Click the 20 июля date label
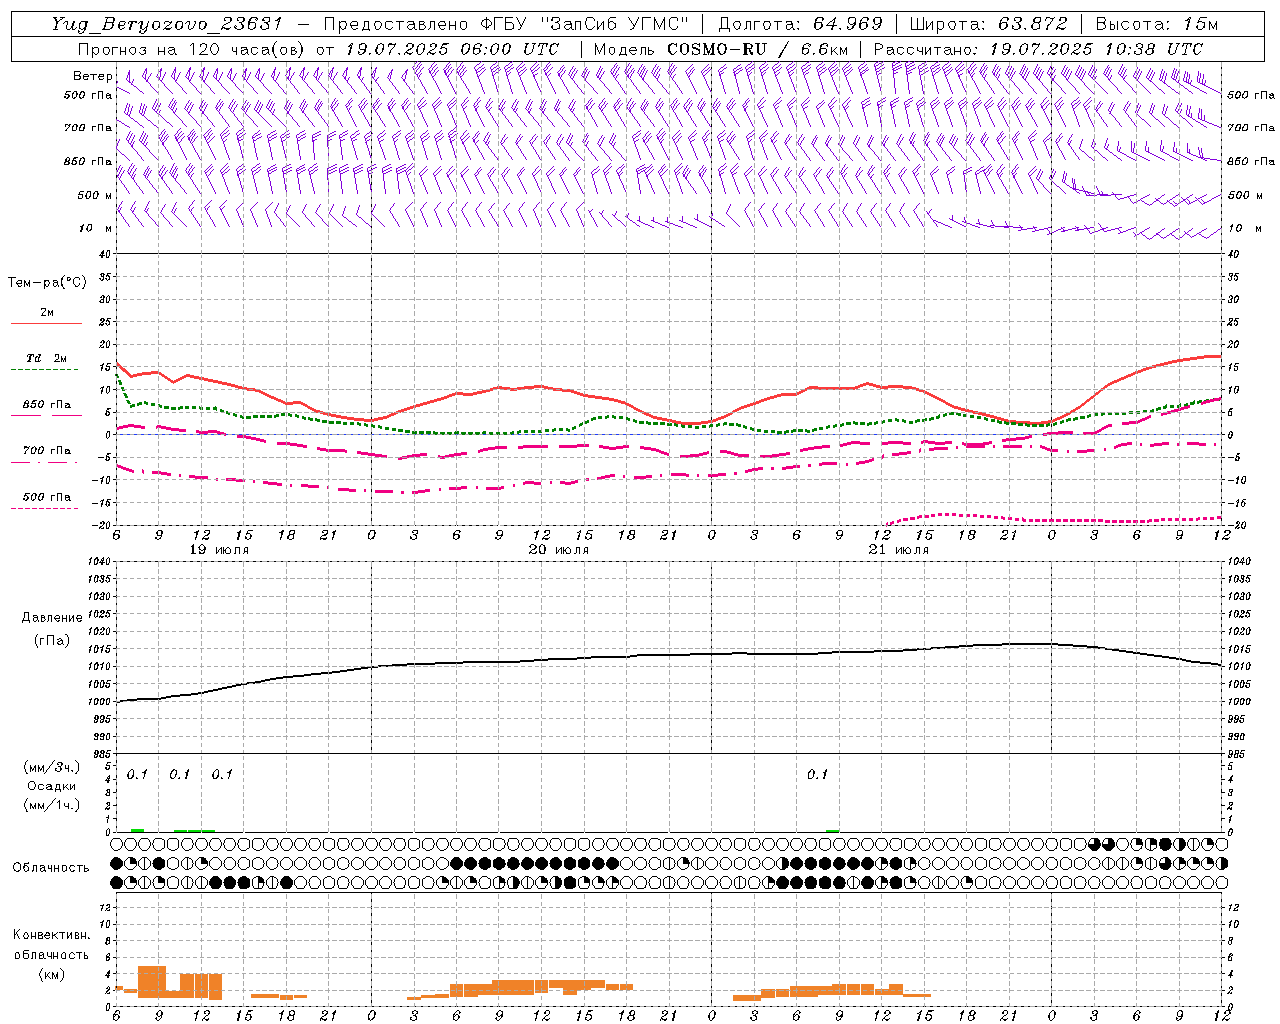Screen dimensions: 1280x1024 (x=559, y=550)
